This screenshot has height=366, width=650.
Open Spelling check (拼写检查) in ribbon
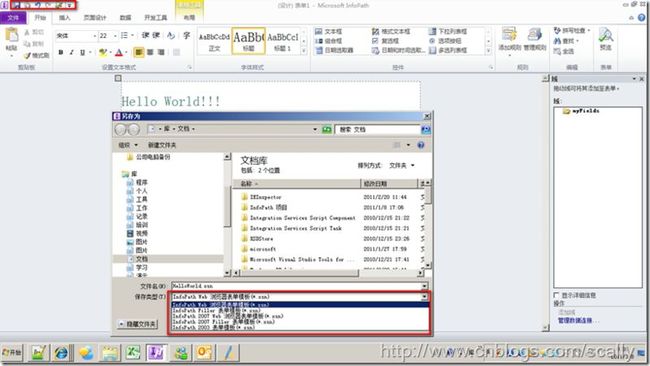tap(571, 31)
